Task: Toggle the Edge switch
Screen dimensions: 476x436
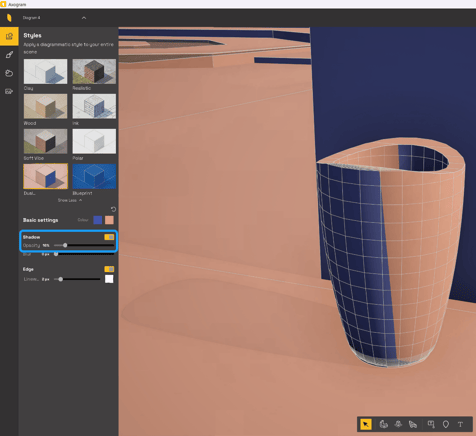Action: 109,269
